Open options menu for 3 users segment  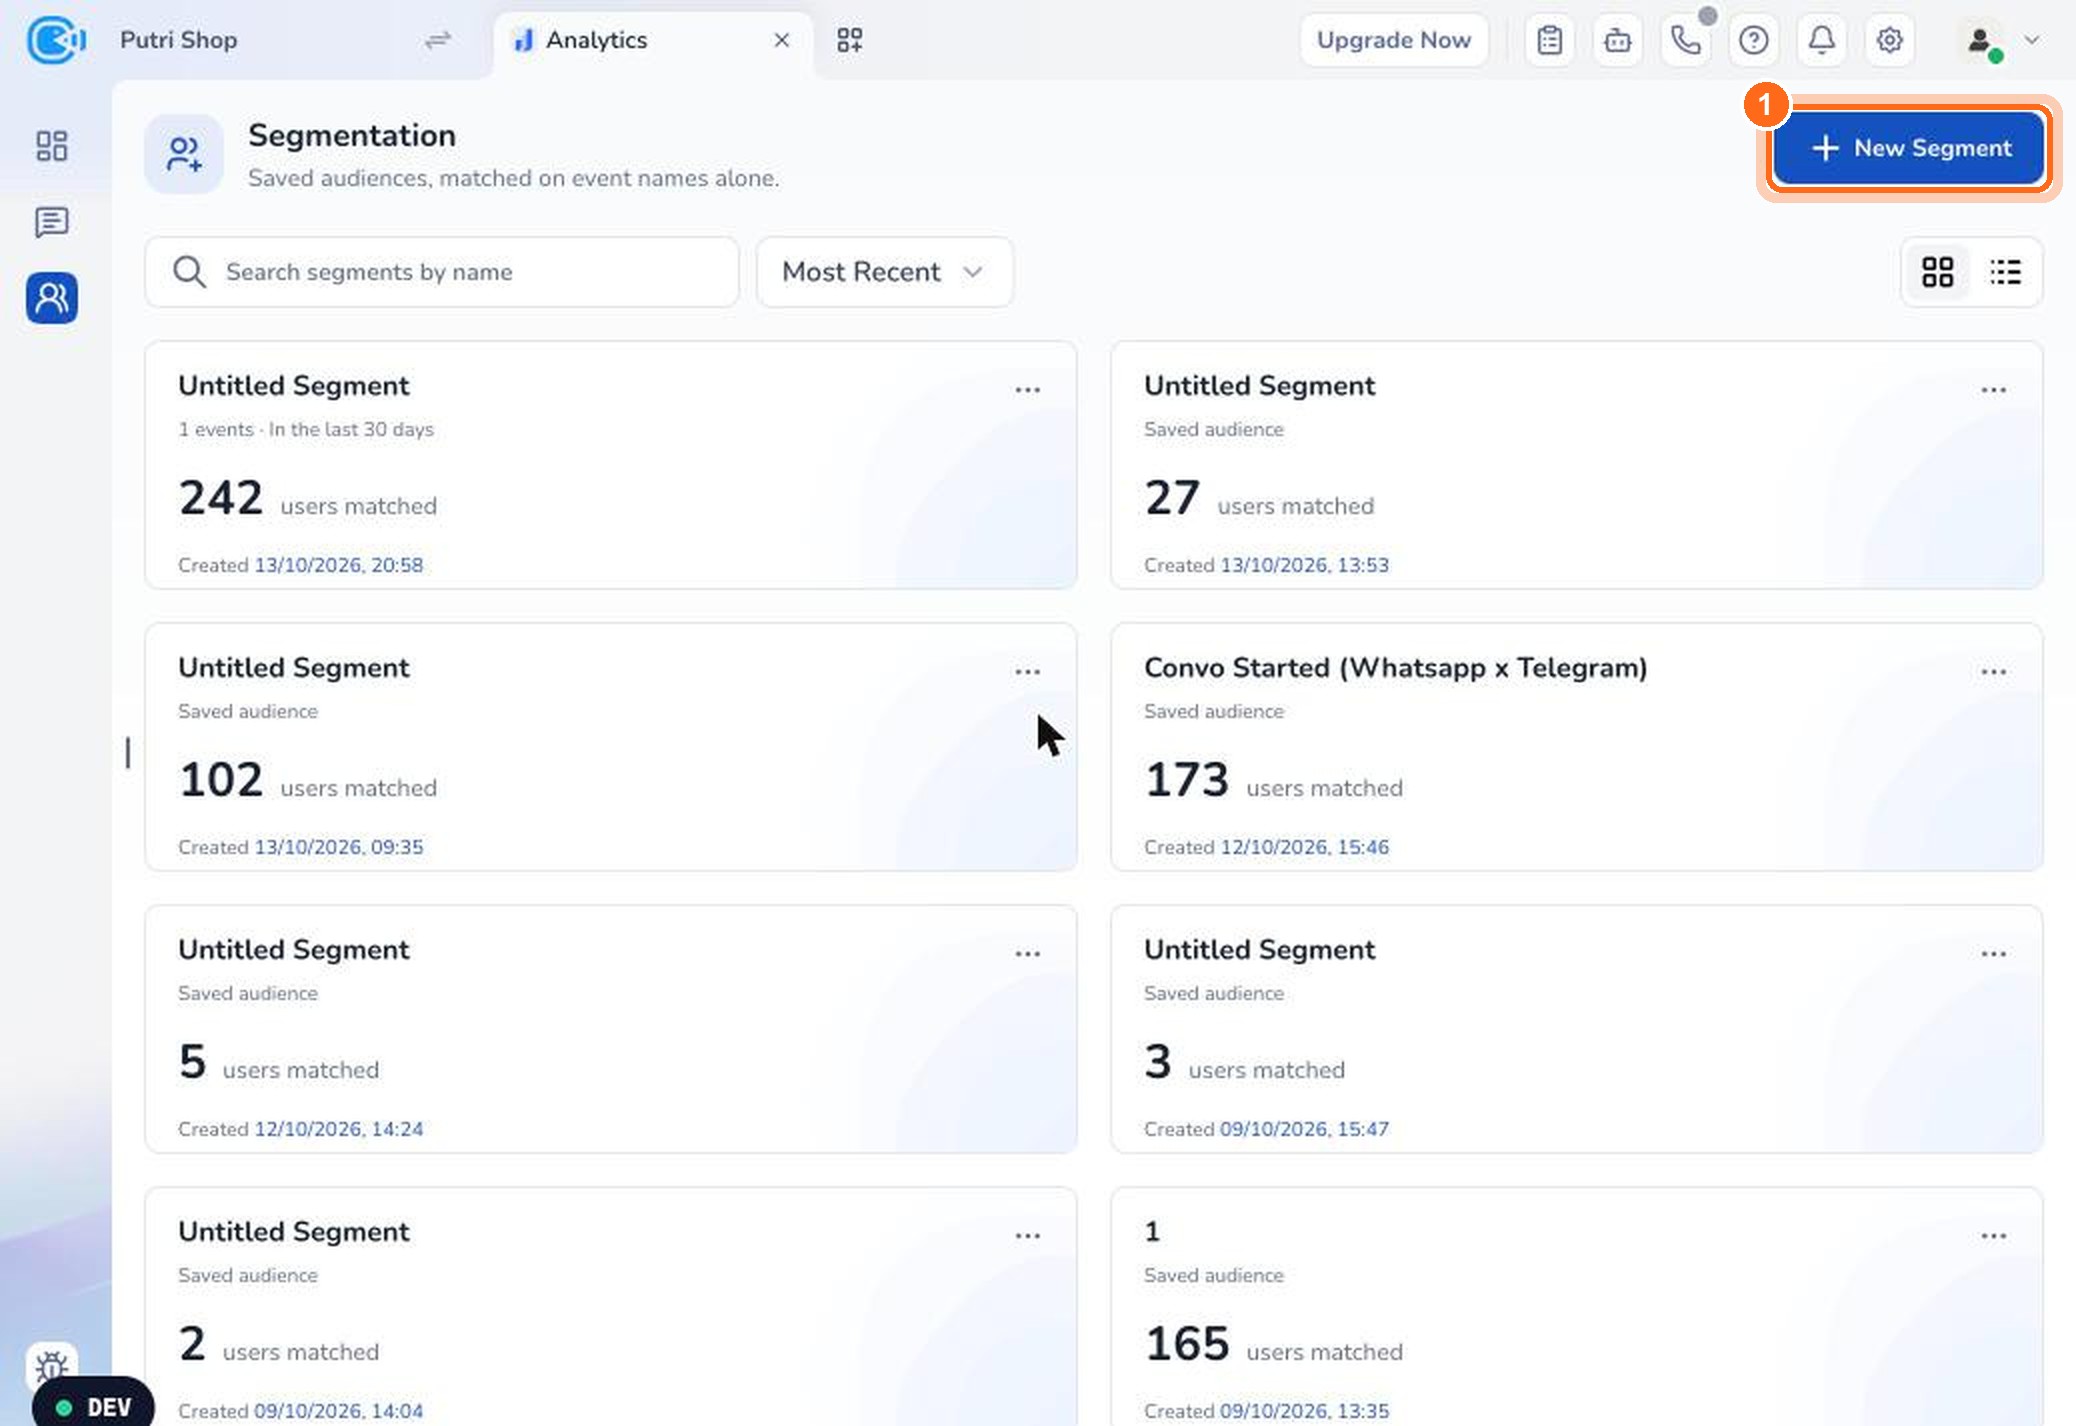click(x=1994, y=954)
